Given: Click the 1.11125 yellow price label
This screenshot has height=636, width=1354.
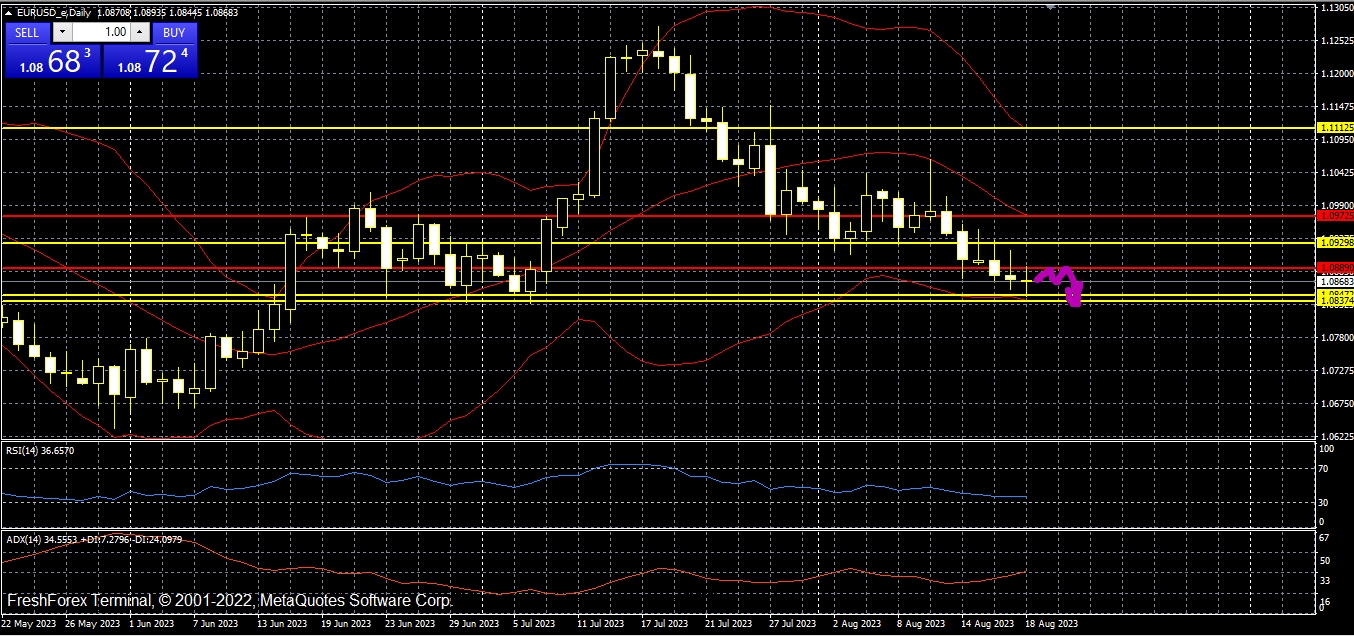Looking at the screenshot, I should pyautogui.click(x=1336, y=128).
